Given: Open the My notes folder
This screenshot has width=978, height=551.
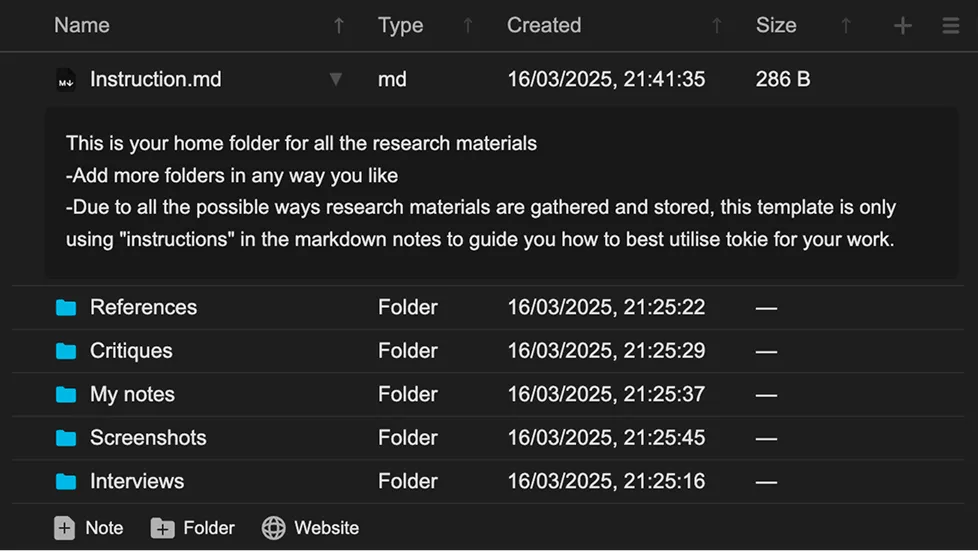Looking at the screenshot, I should coord(132,394).
